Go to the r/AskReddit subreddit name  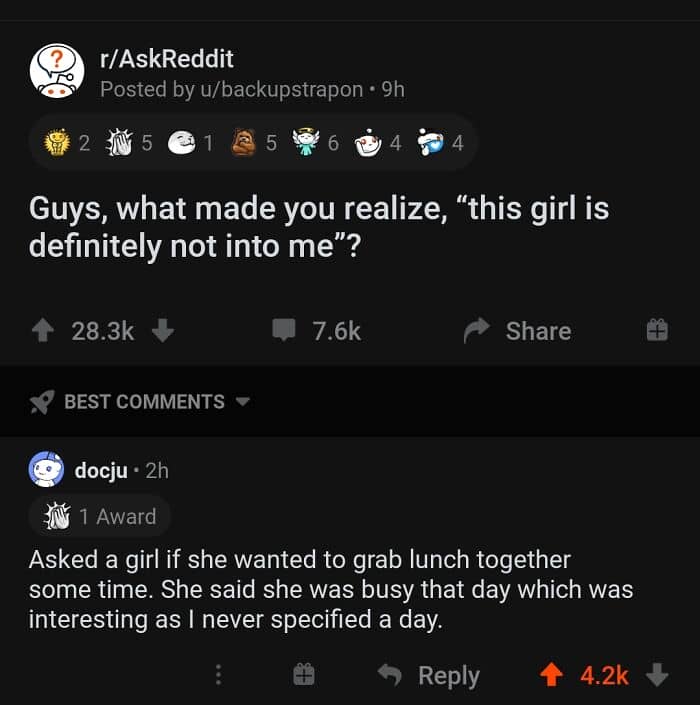click(166, 59)
